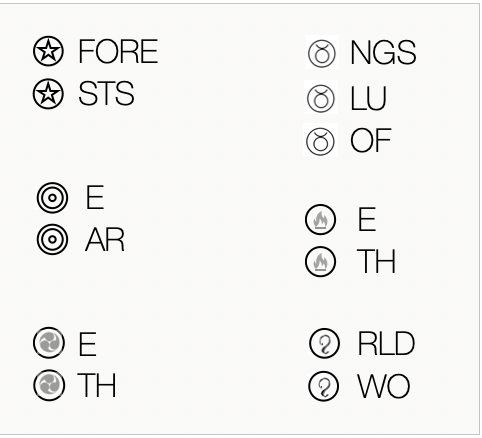Click the STS text label
Screen dimensions: 482x438
pos(106,94)
